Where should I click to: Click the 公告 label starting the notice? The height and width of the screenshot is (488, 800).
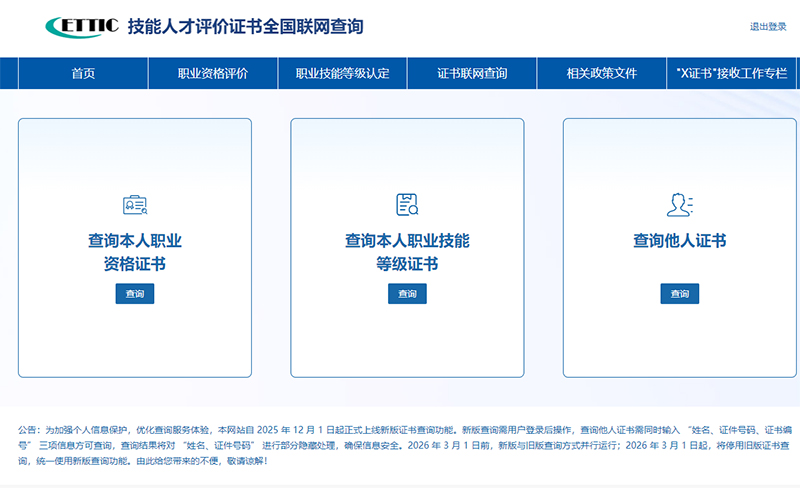29,427
